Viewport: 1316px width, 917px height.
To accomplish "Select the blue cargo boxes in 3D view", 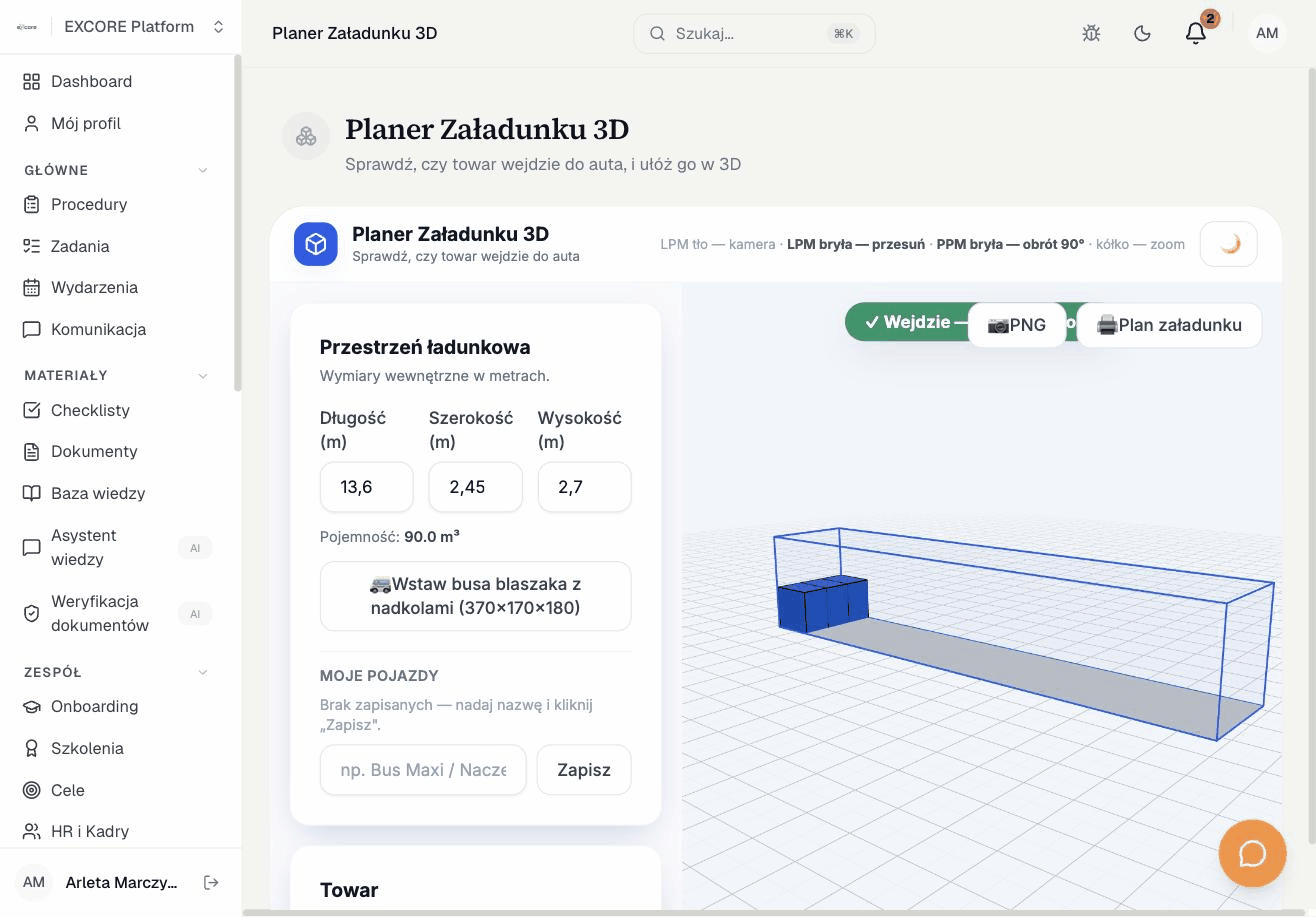I will click(823, 605).
